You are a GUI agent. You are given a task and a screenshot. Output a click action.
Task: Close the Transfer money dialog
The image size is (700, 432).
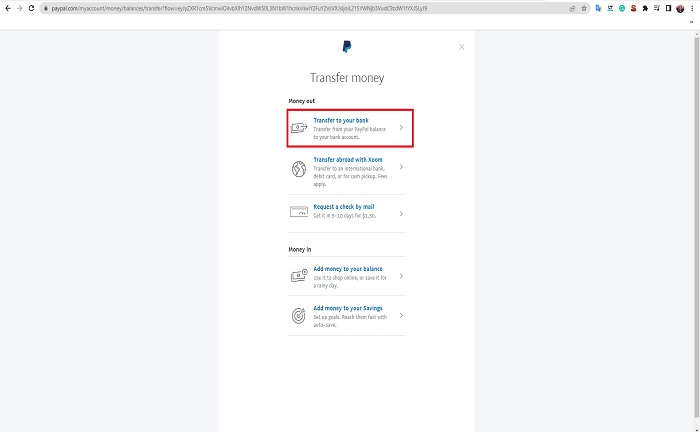(x=462, y=47)
